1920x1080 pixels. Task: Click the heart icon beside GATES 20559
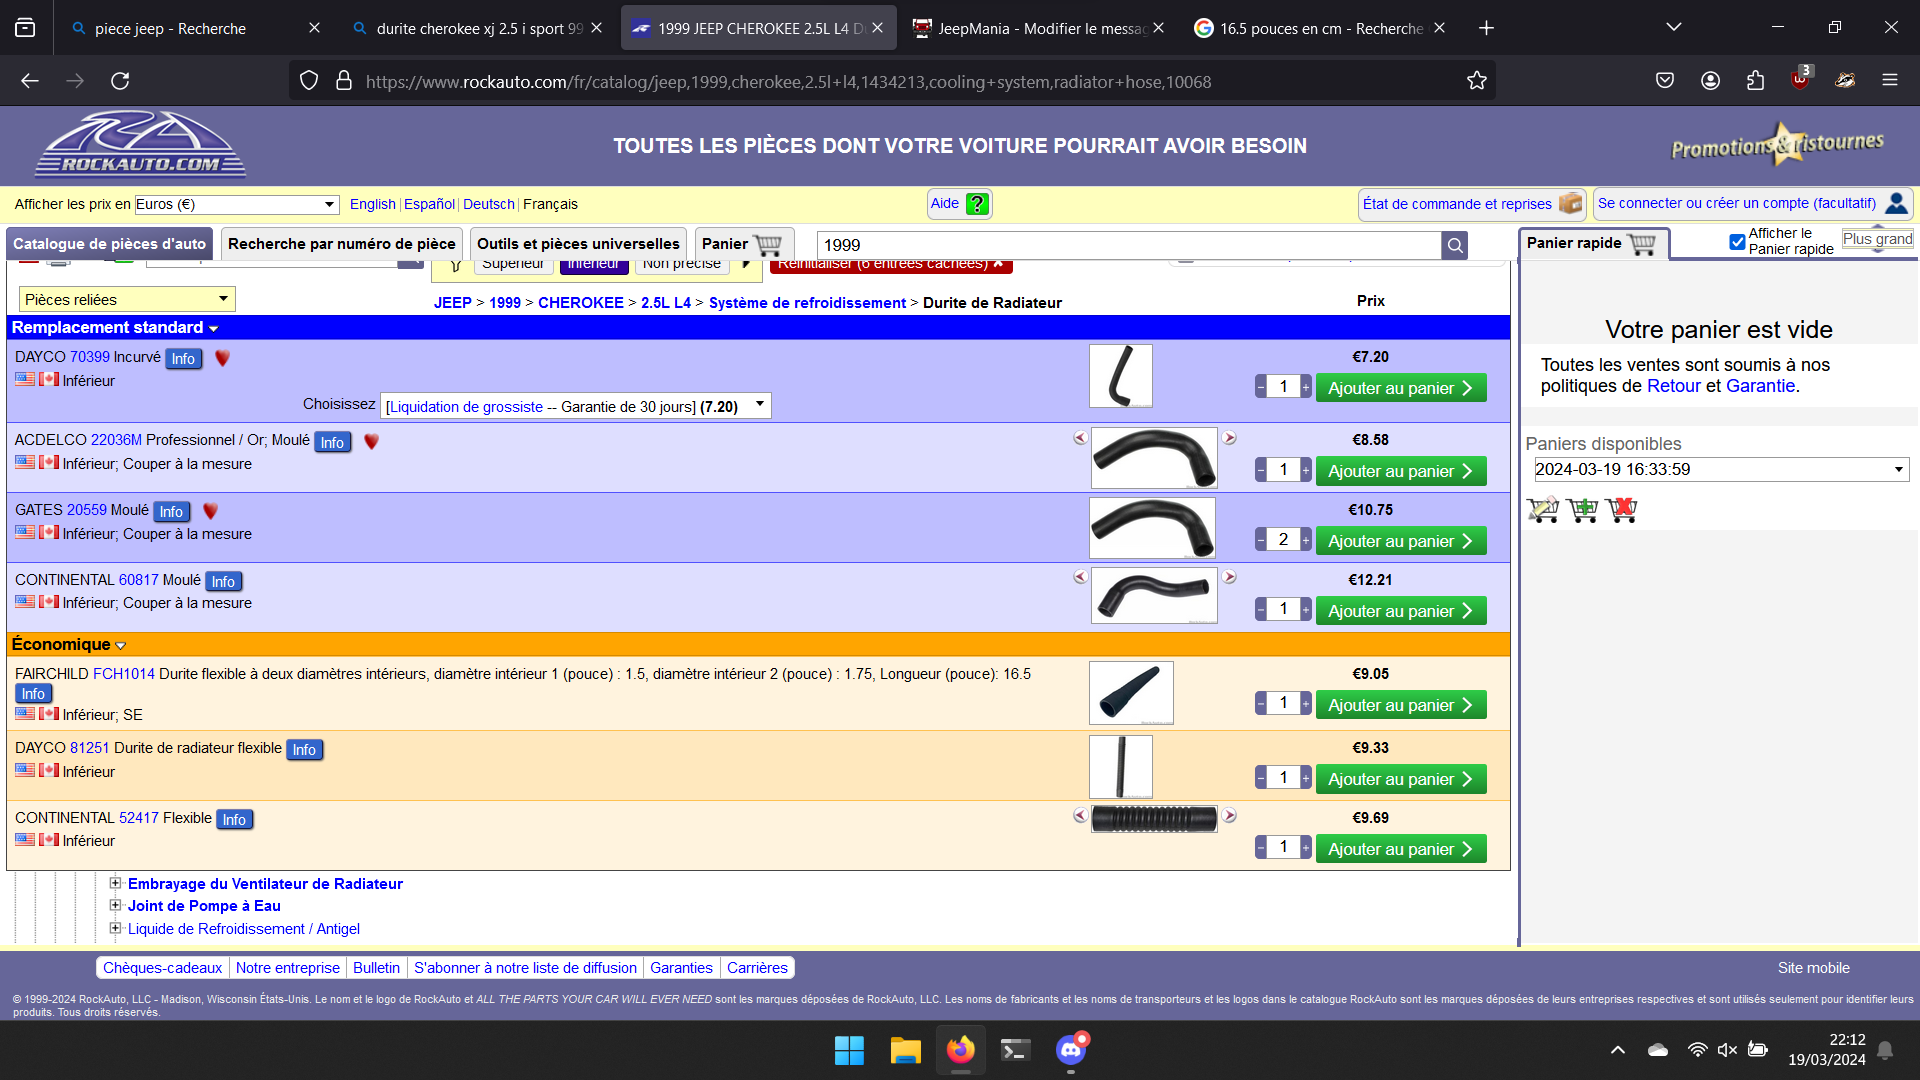pyautogui.click(x=210, y=511)
